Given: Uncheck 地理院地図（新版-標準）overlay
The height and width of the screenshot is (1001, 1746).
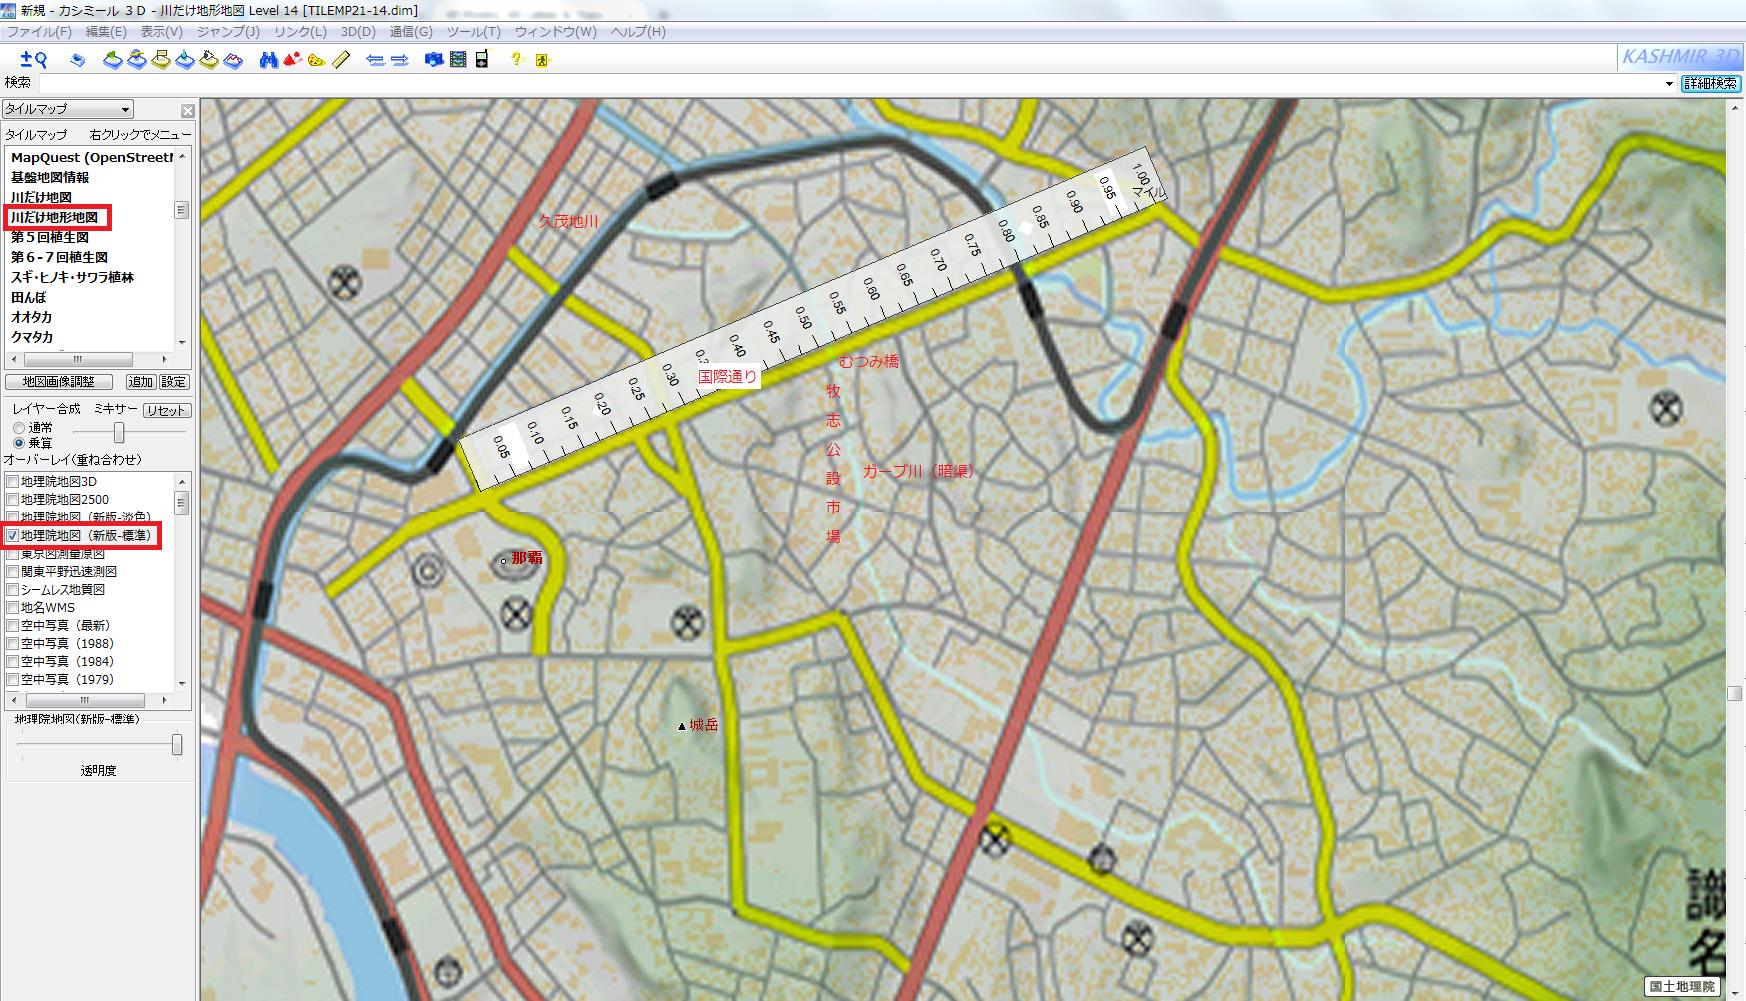Looking at the screenshot, I should (x=13, y=536).
